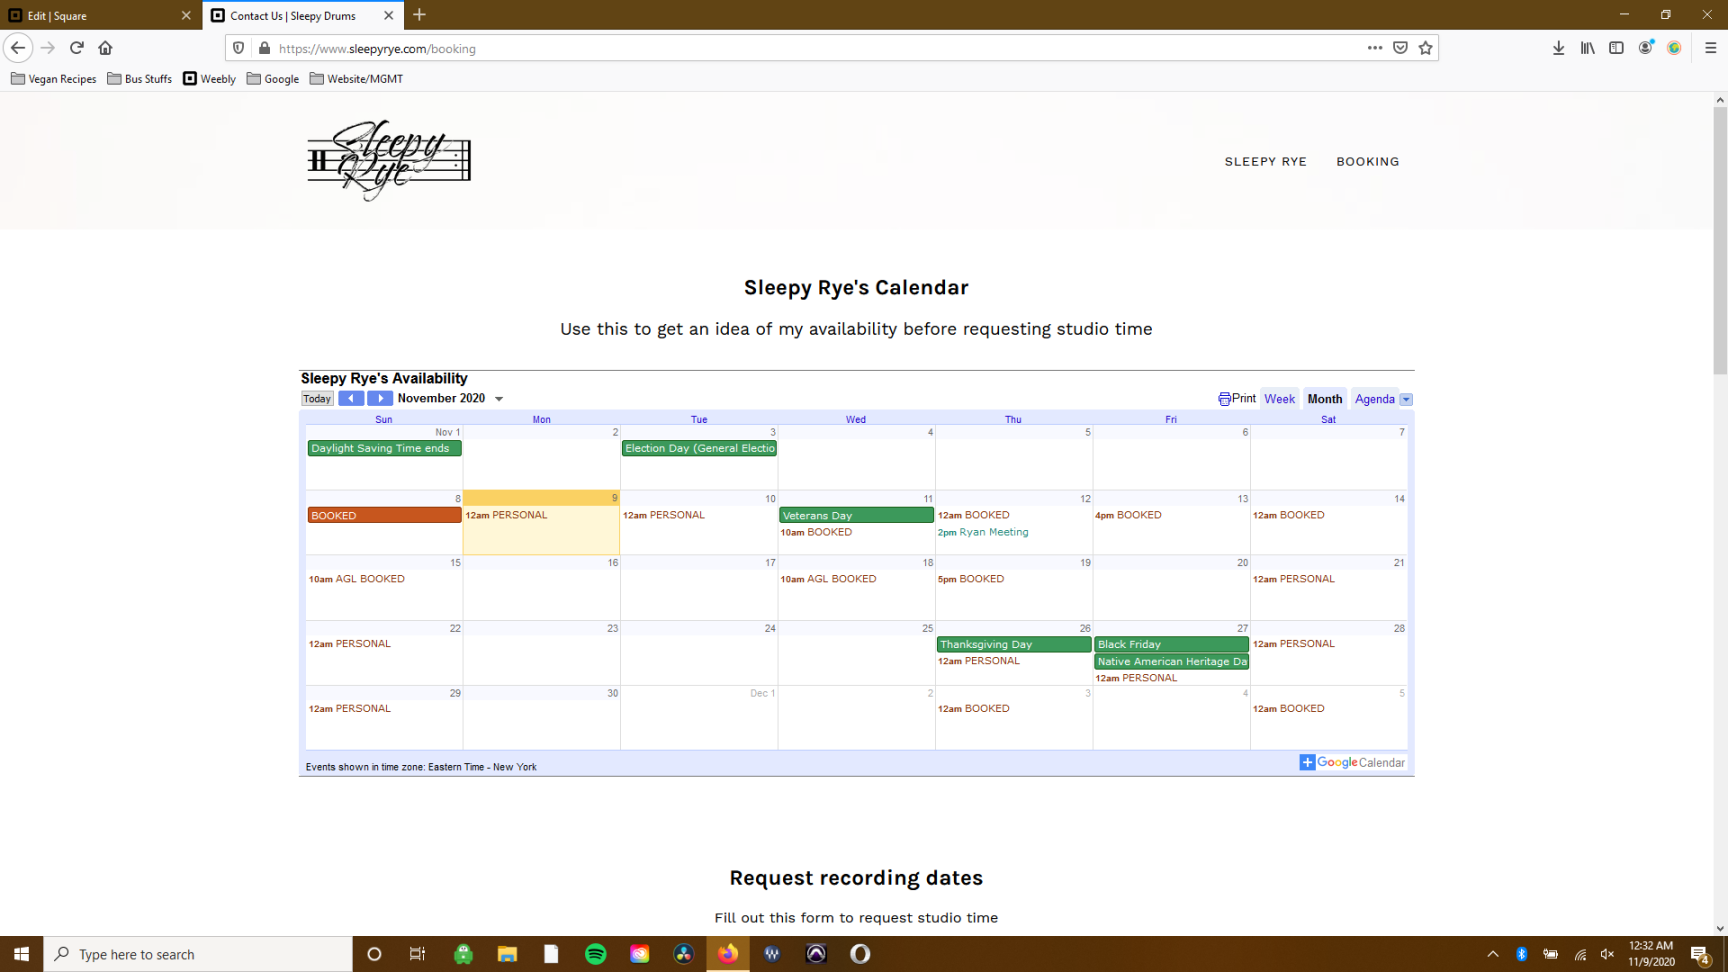This screenshot has height=972, width=1728.
Task: Add calendar to Google Calendar
Action: pyautogui.click(x=1352, y=762)
